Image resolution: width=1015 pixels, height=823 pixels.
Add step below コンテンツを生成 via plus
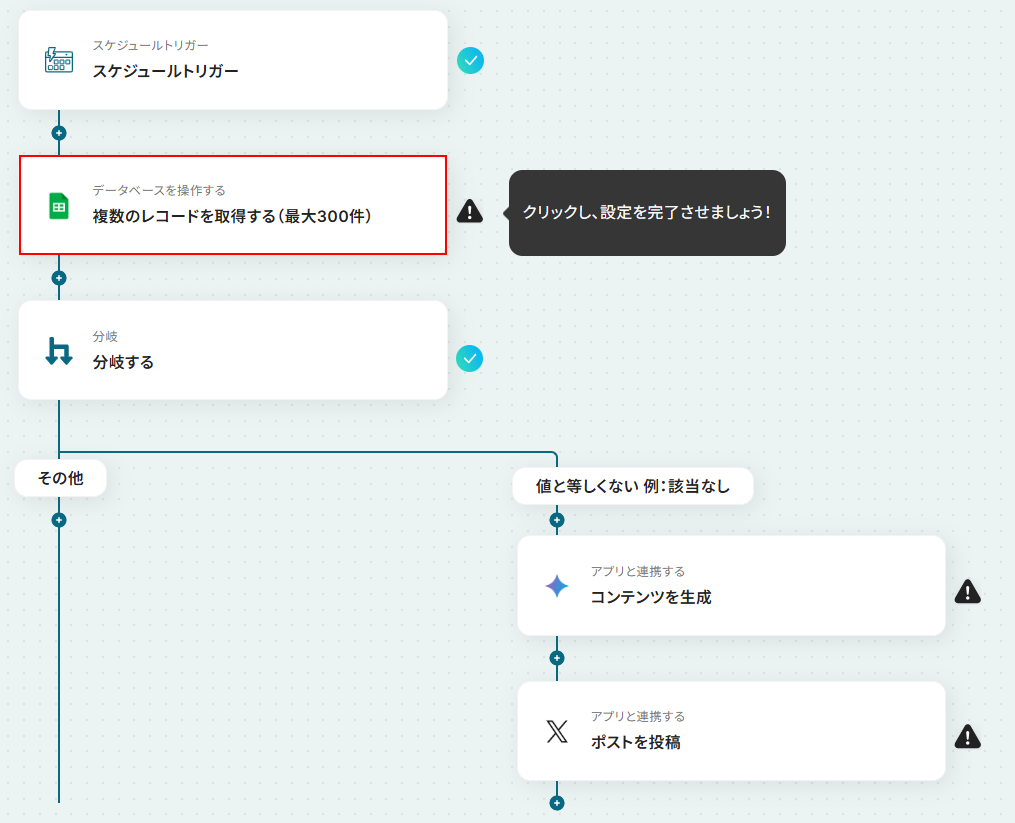point(557,658)
